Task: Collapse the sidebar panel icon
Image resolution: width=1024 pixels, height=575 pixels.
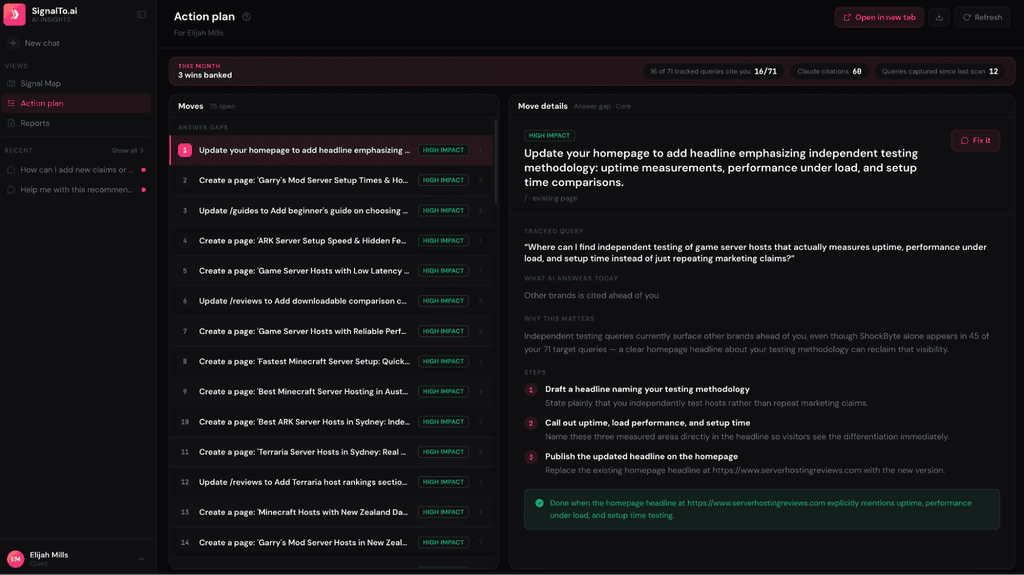Action: point(141,14)
